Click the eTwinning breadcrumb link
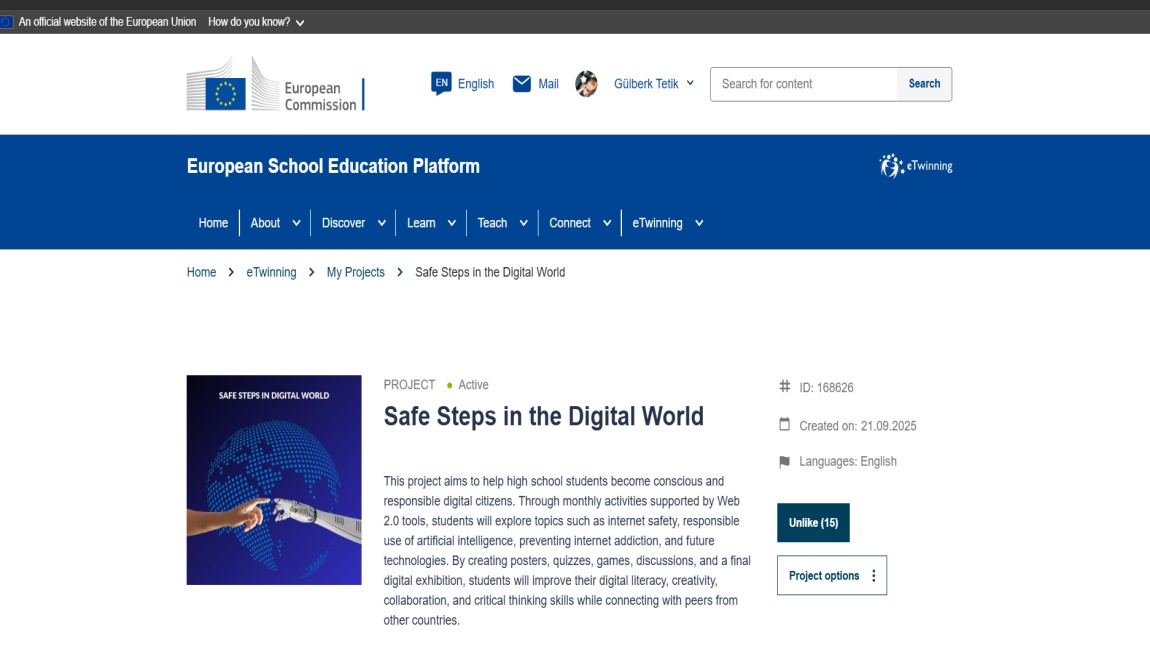Screen dimensions: 1150x646 pyautogui.click(x=271, y=272)
